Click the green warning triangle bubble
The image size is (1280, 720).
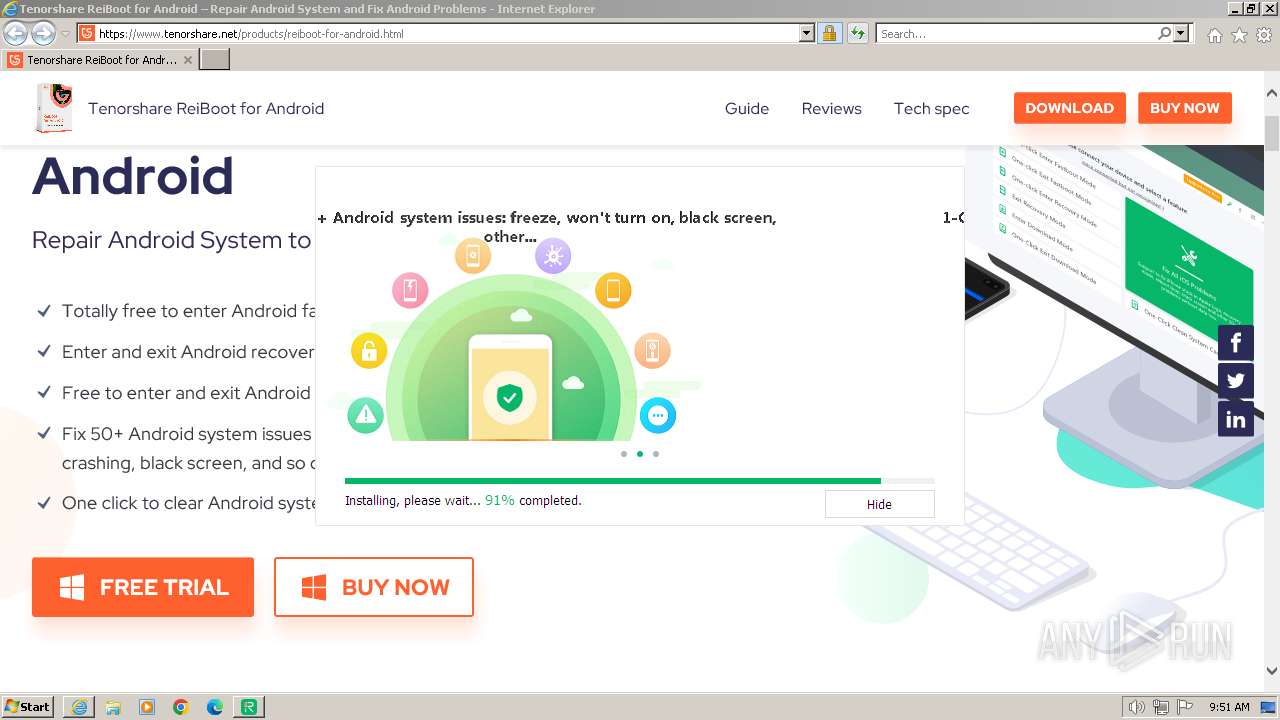(365, 415)
